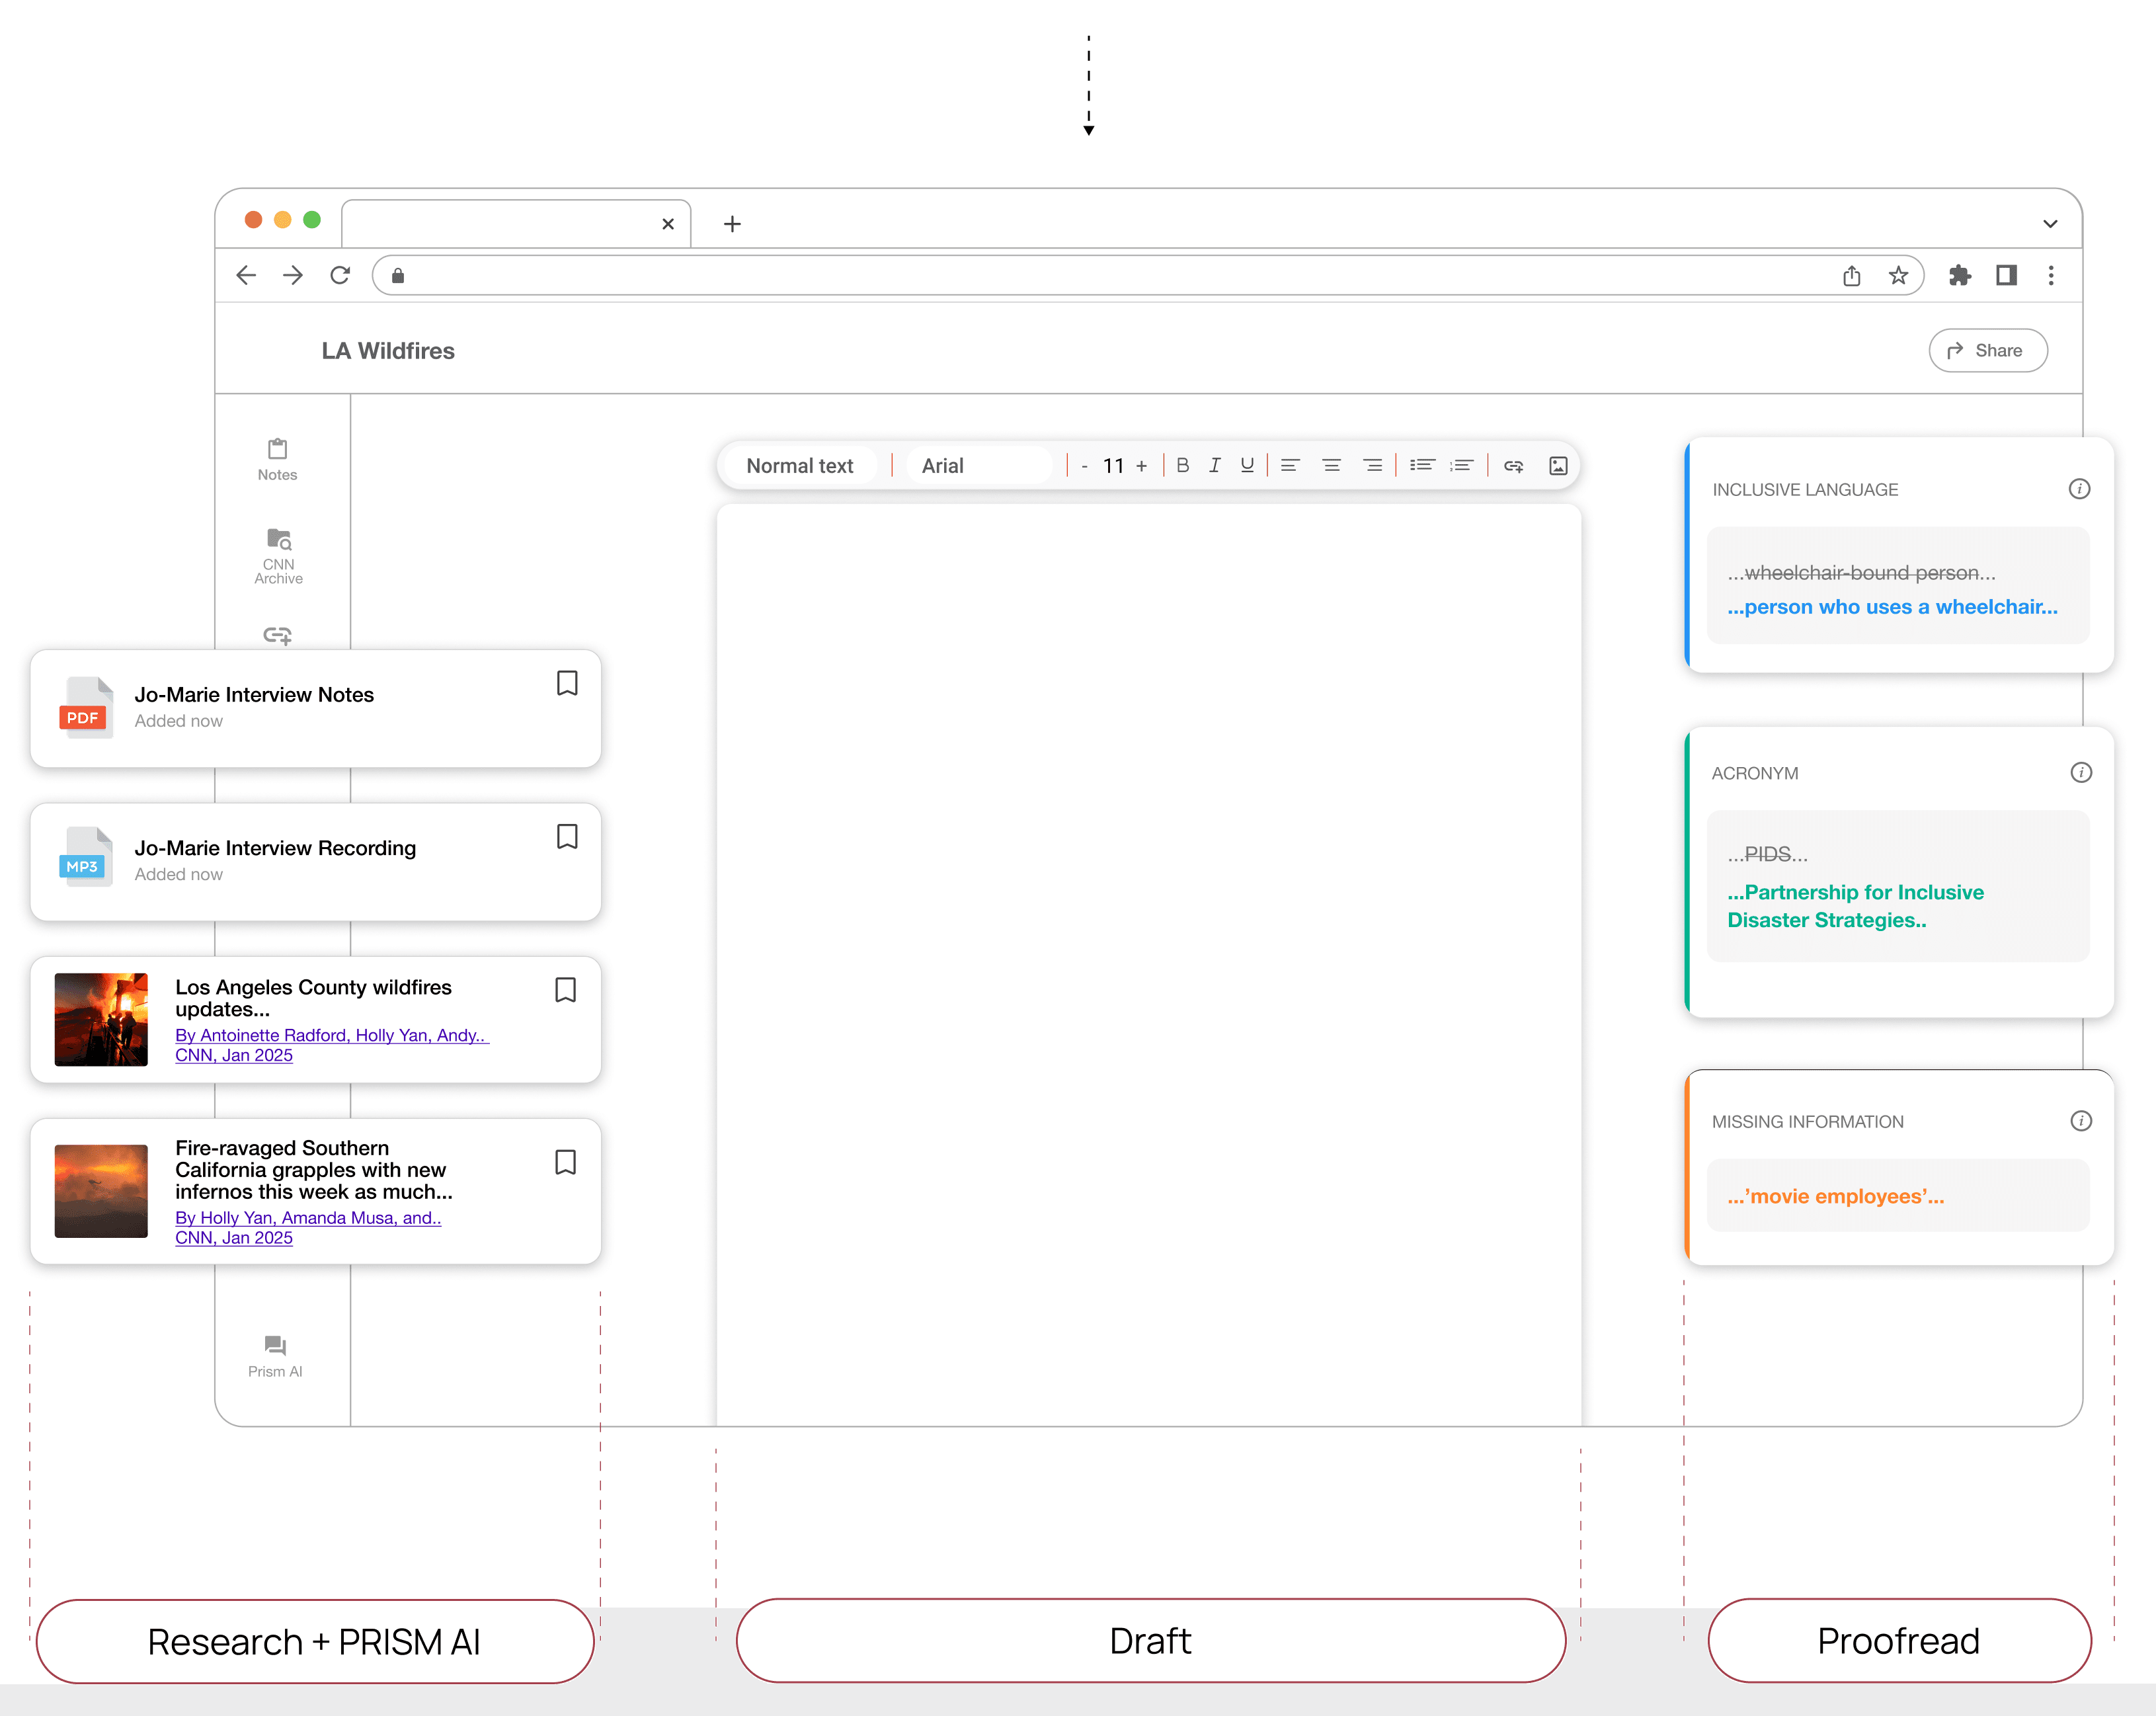
Task: Open the CNN Archive sidebar panel
Action: pos(278,555)
